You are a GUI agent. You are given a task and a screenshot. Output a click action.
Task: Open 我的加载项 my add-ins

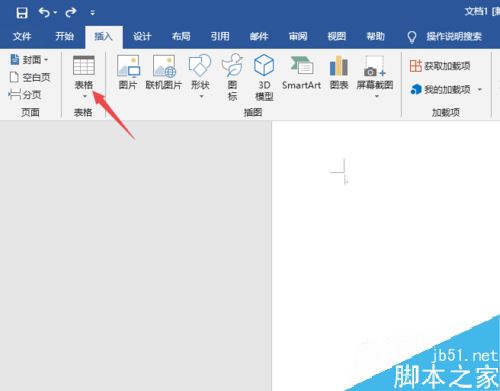click(x=441, y=89)
